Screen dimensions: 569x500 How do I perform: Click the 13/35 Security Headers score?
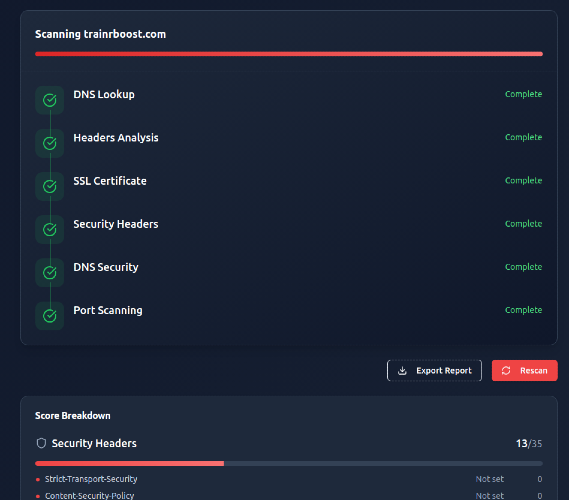pos(529,443)
